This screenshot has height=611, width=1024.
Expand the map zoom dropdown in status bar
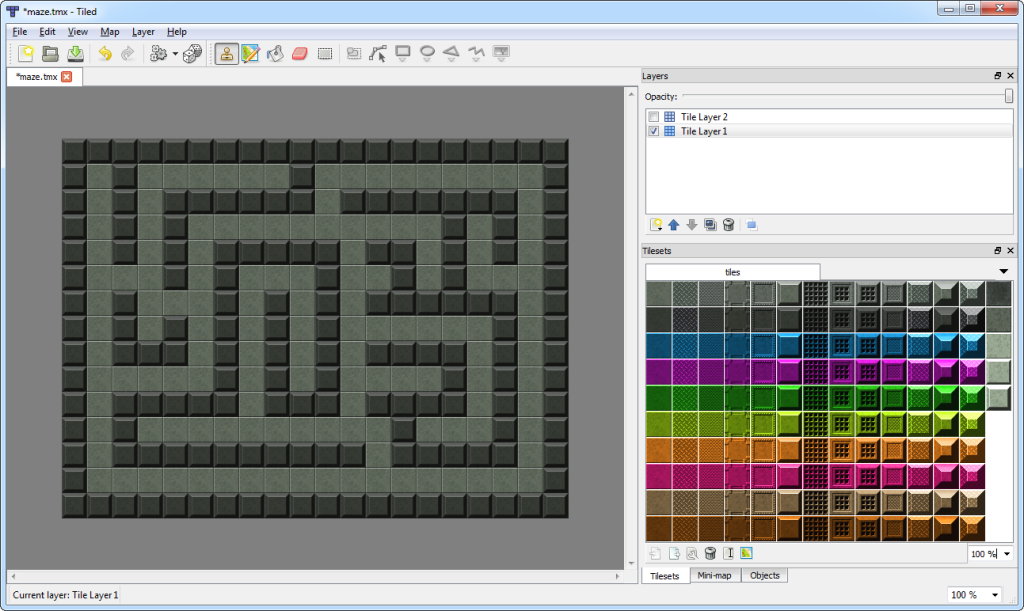tap(995, 595)
